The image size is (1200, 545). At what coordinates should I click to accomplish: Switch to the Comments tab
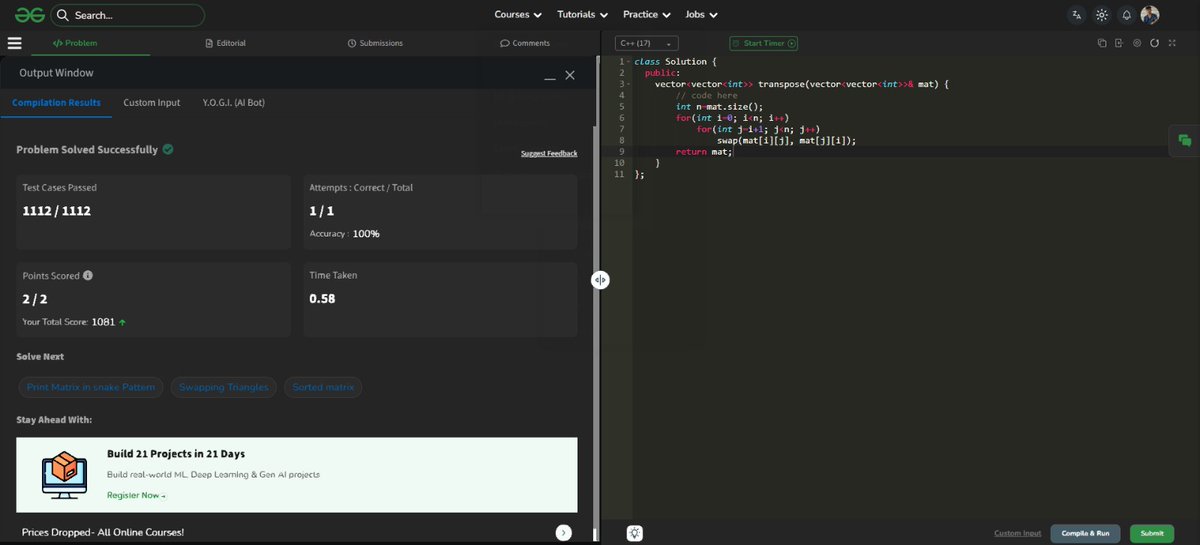[525, 43]
